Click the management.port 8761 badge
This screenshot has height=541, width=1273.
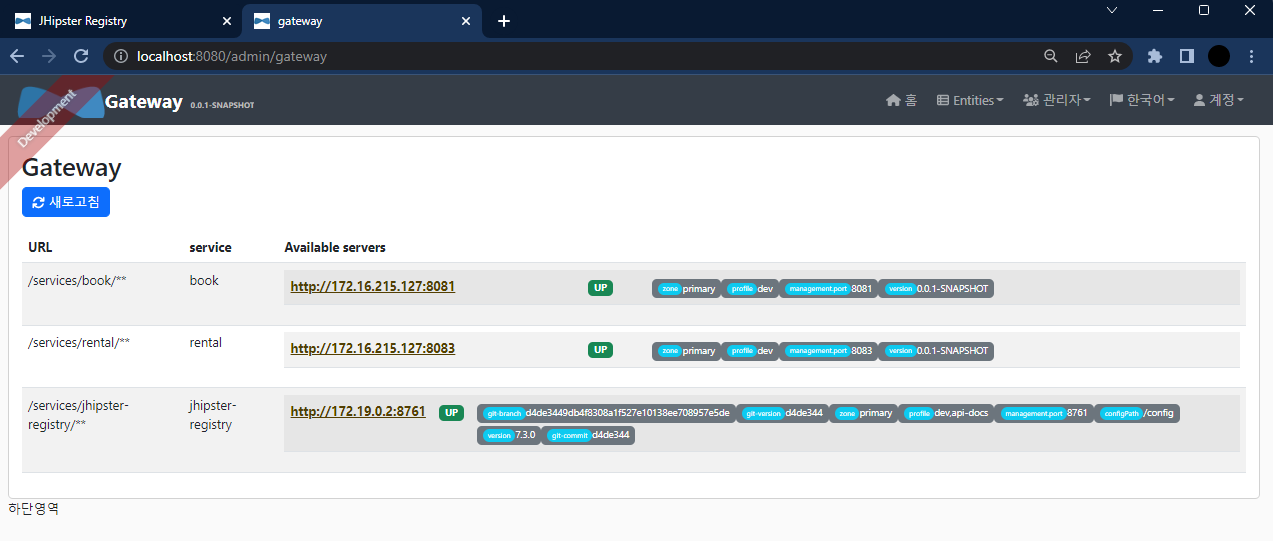click(1044, 412)
